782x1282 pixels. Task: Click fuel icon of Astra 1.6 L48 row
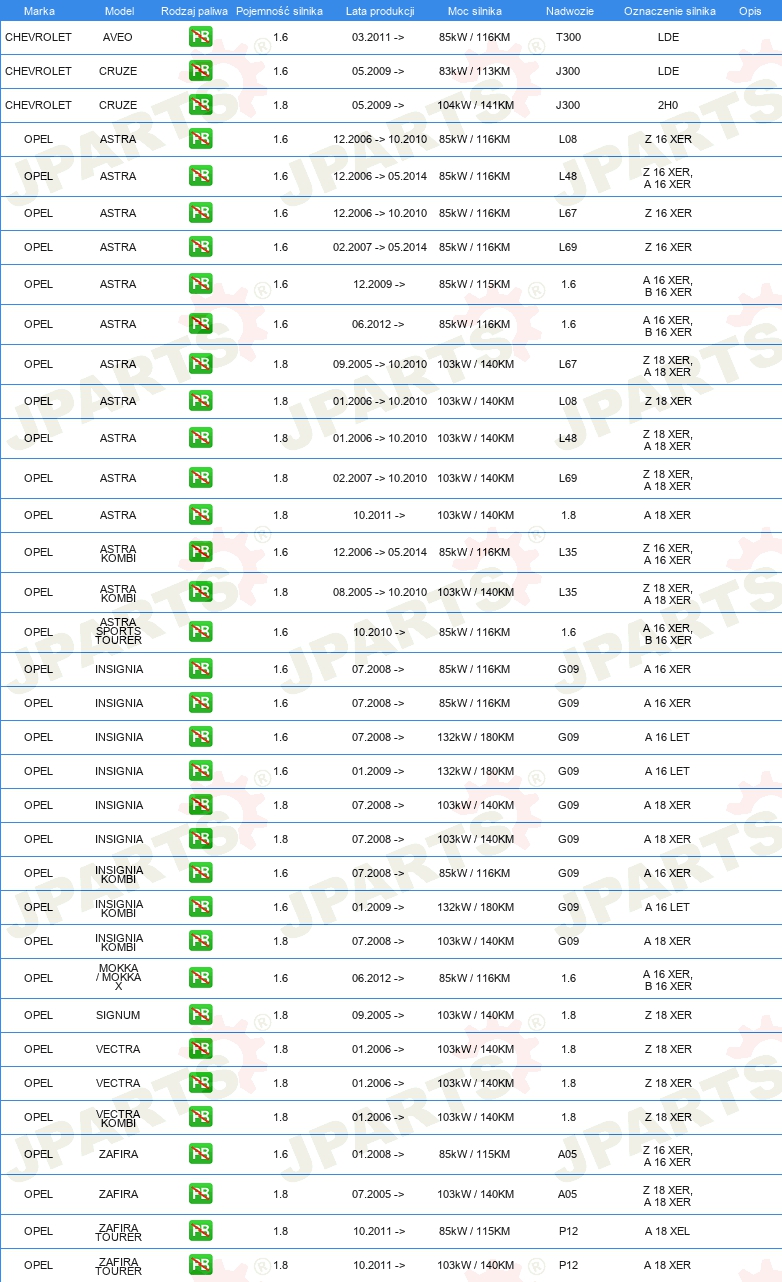200,176
